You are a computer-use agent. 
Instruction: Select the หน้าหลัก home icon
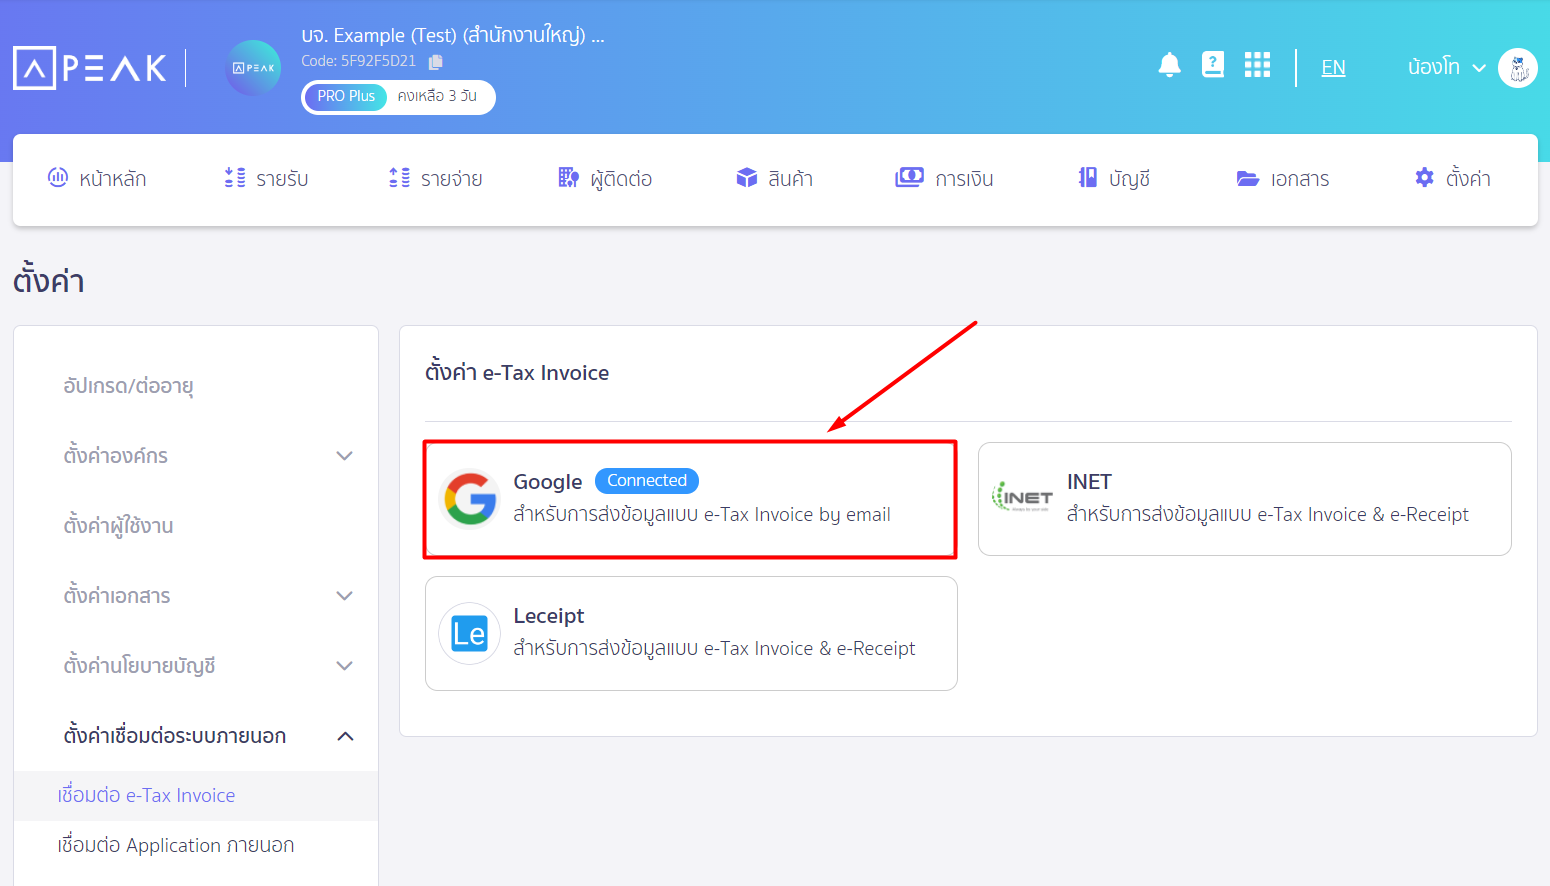(x=57, y=177)
